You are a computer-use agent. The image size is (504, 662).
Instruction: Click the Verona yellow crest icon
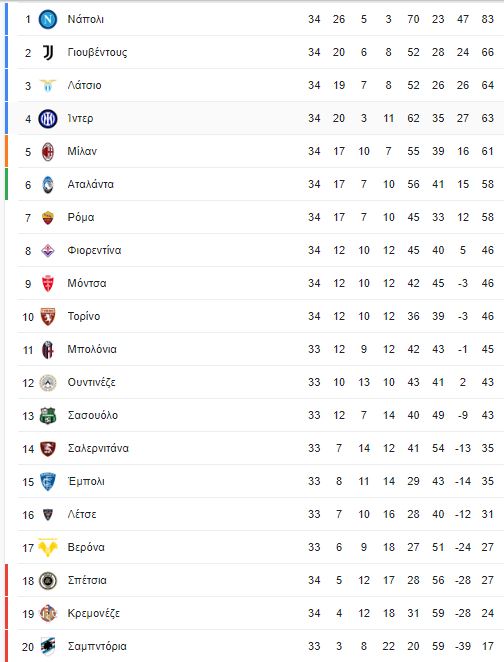[x=48, y=548]
